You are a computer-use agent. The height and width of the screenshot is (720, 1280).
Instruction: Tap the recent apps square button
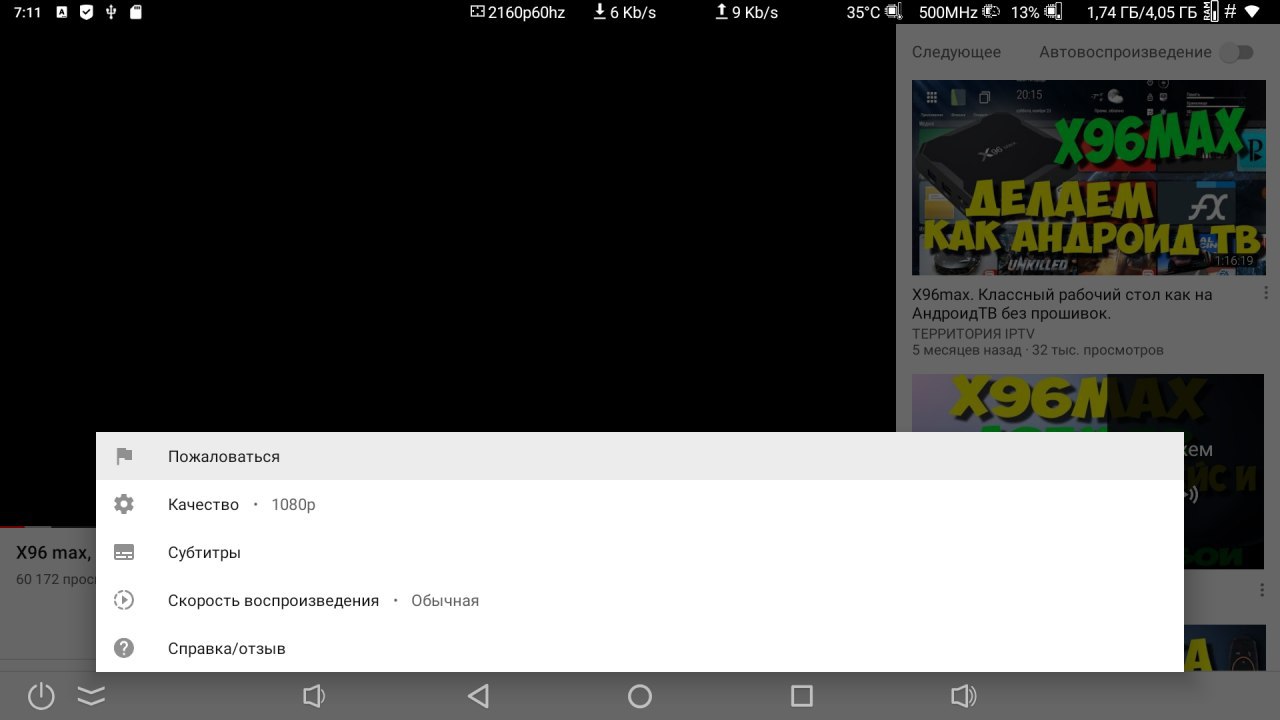[x=802, y=696]
